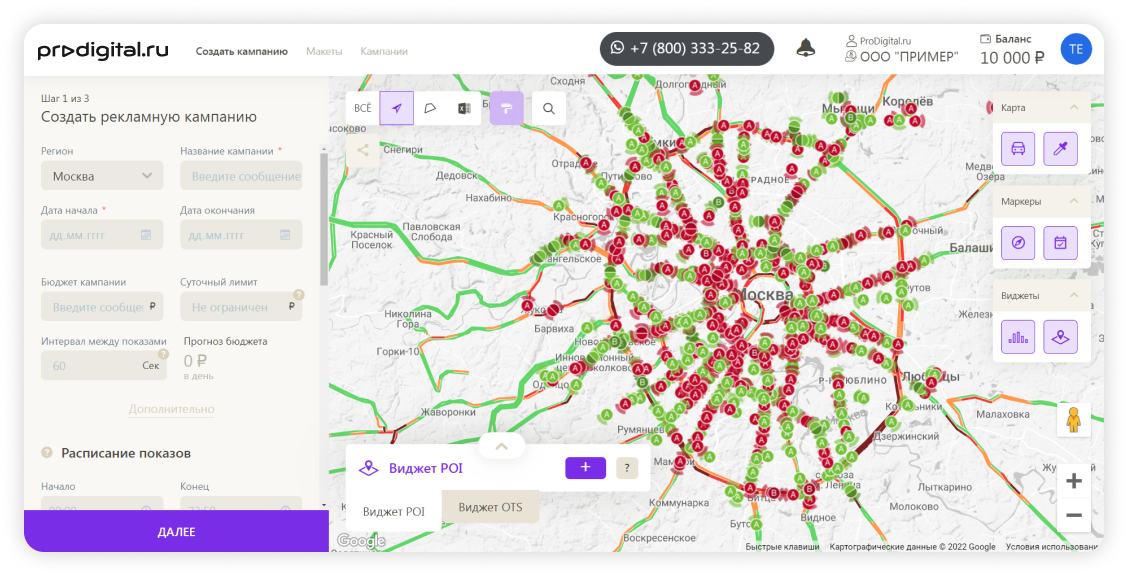
Task: Open the Excel import tool
Action: coord(464,108)
